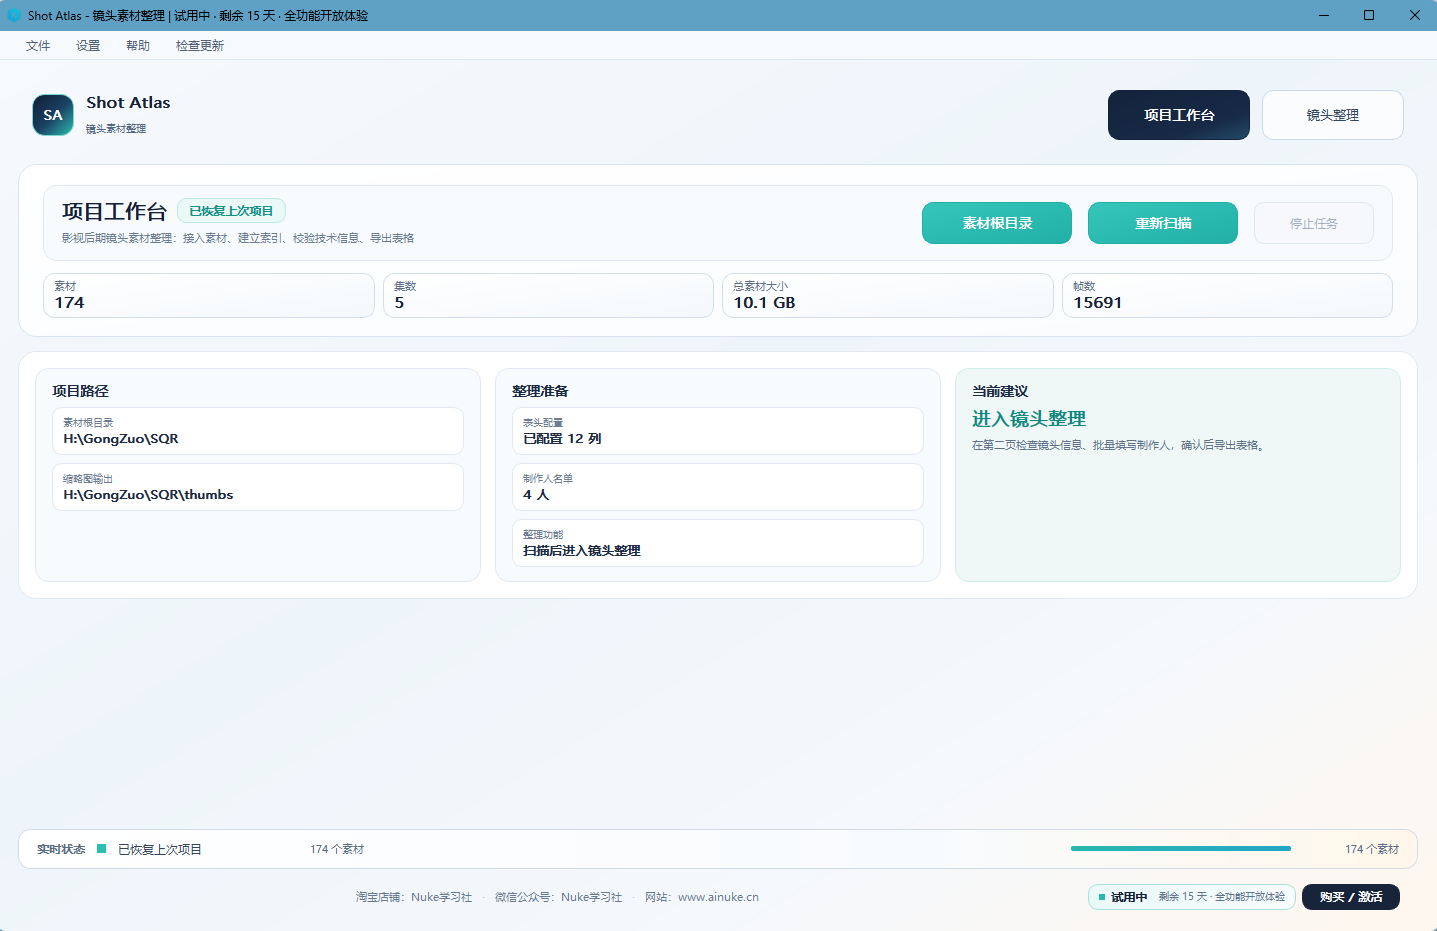Click the 停止任务 button
Viewport: 1437px width, 931px height.
(x=1314, y=223)
